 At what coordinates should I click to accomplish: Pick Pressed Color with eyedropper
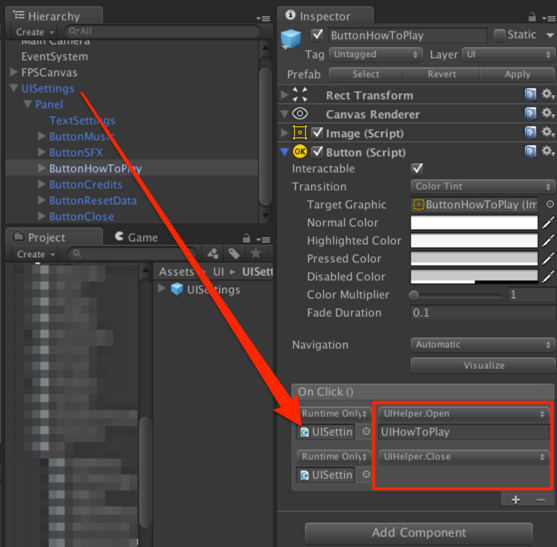[548, 259]
